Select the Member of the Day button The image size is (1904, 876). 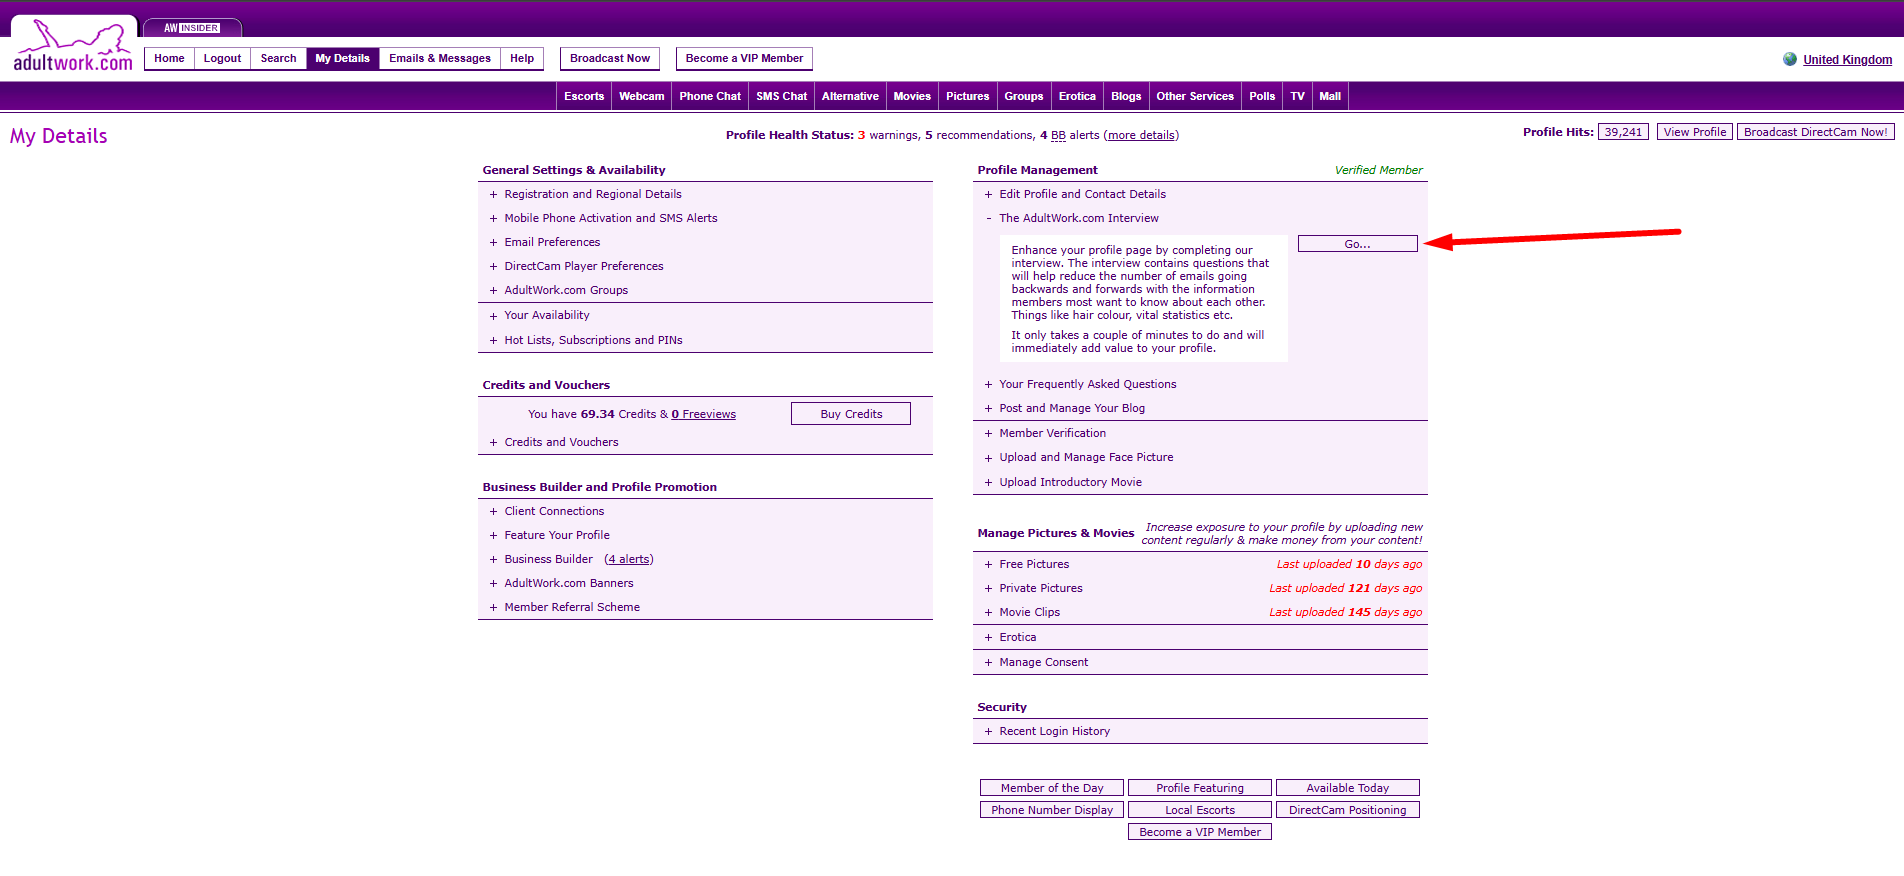pos(1051,788)
